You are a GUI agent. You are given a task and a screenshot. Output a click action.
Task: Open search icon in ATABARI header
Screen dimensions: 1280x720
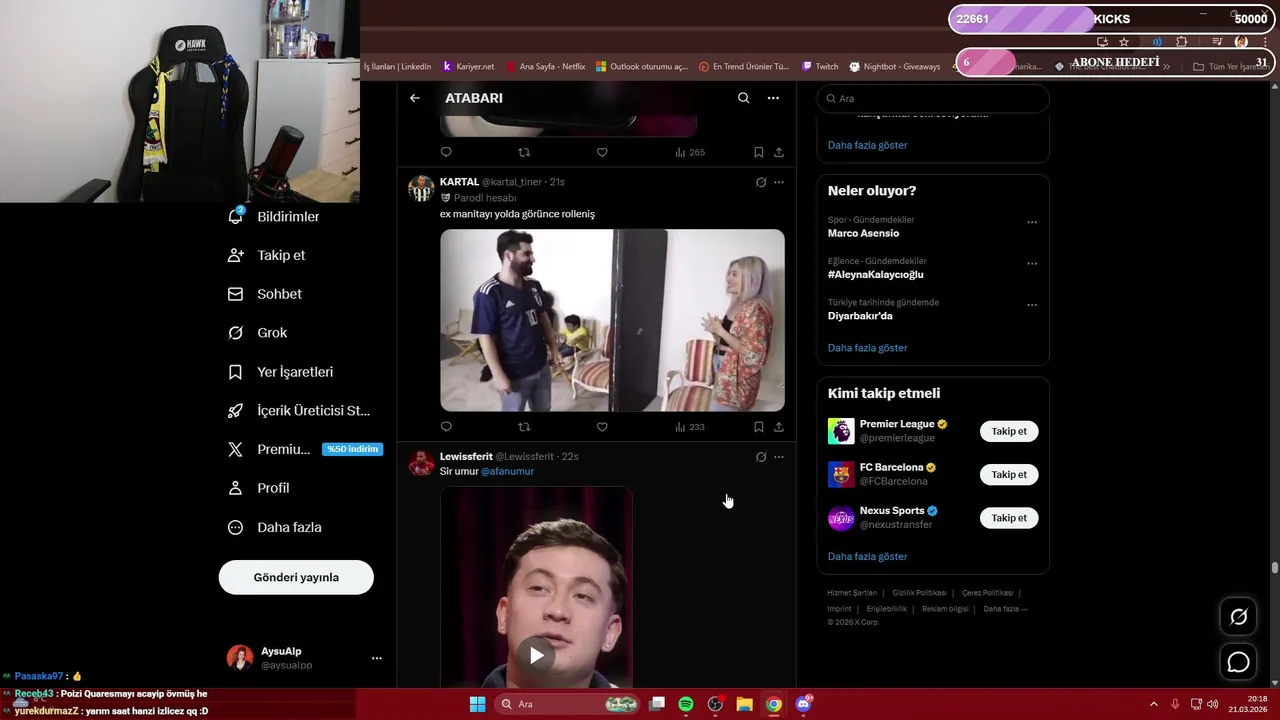coord(743,98)
